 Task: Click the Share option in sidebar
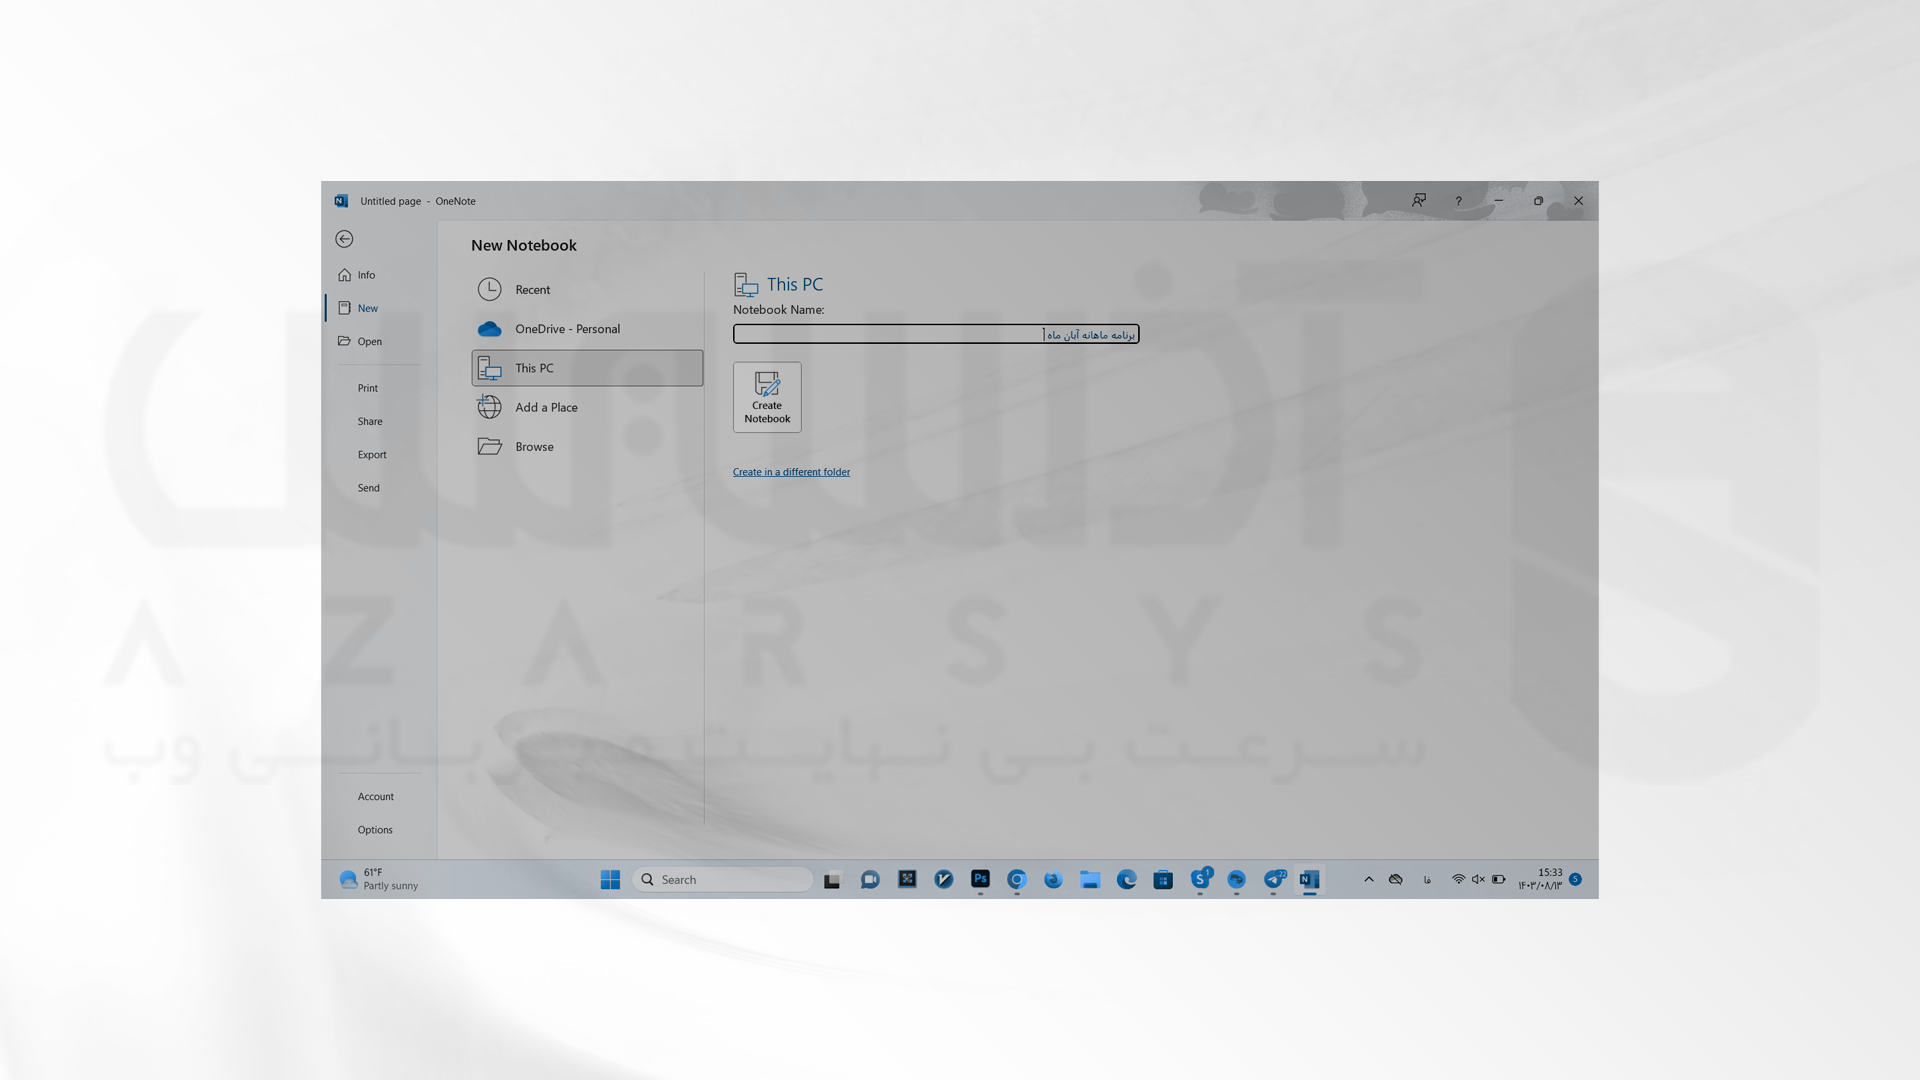(369, 421)
